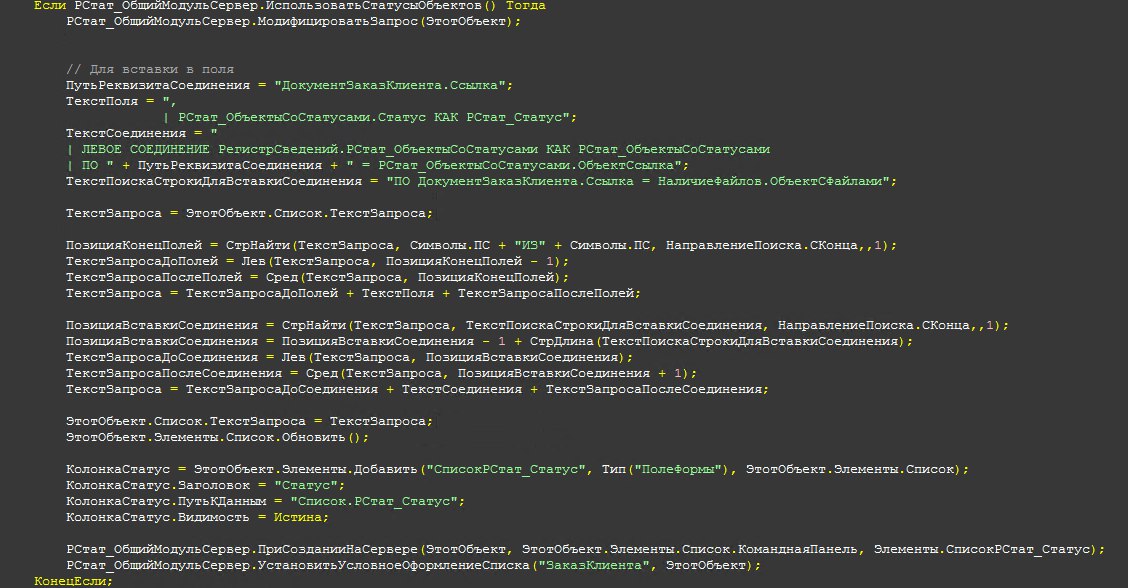Click "ТекстПоля" in the concatenation line
1128x588 pixels.
tap(398, 294)
